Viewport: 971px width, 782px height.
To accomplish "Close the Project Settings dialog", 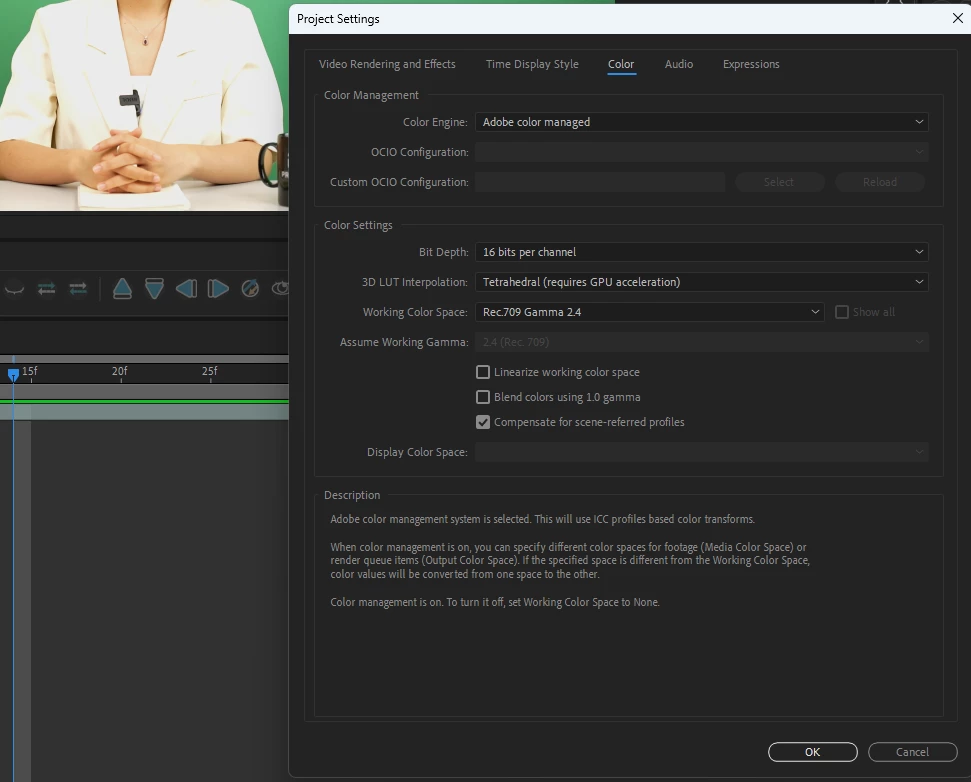I will coord(957,18).
